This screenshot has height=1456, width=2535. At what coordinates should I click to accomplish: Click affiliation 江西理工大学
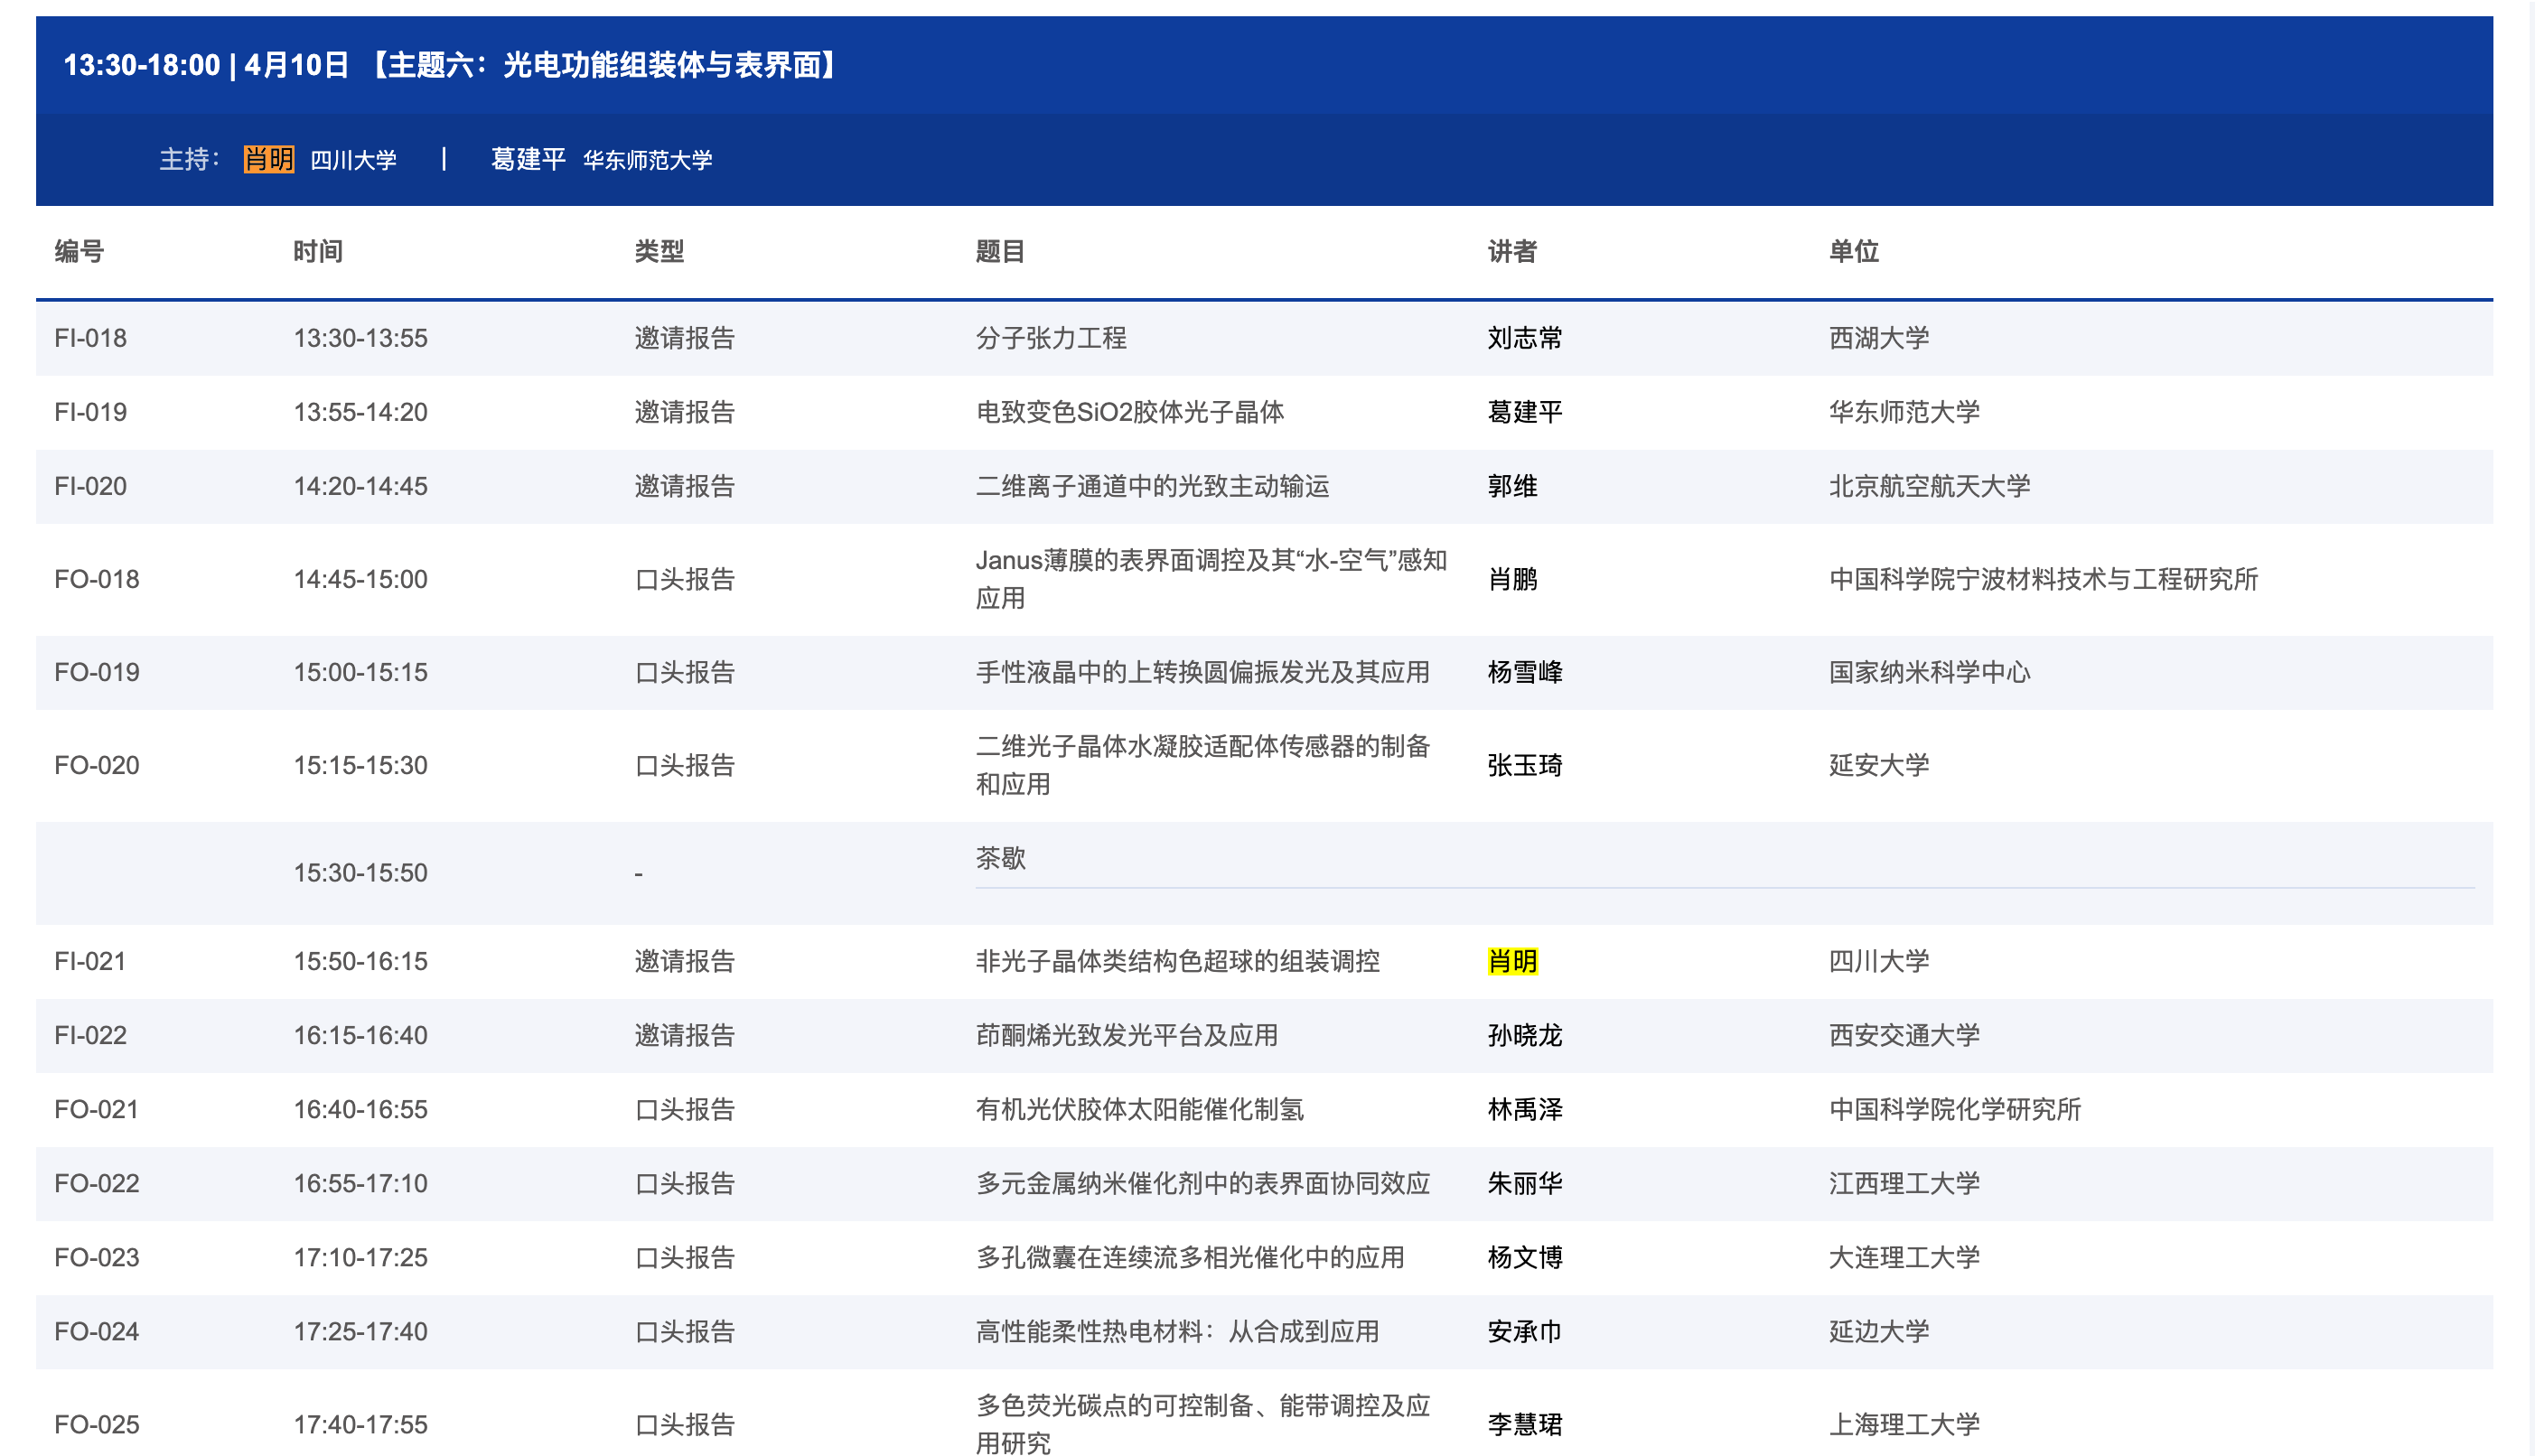coord(1904,1183)
